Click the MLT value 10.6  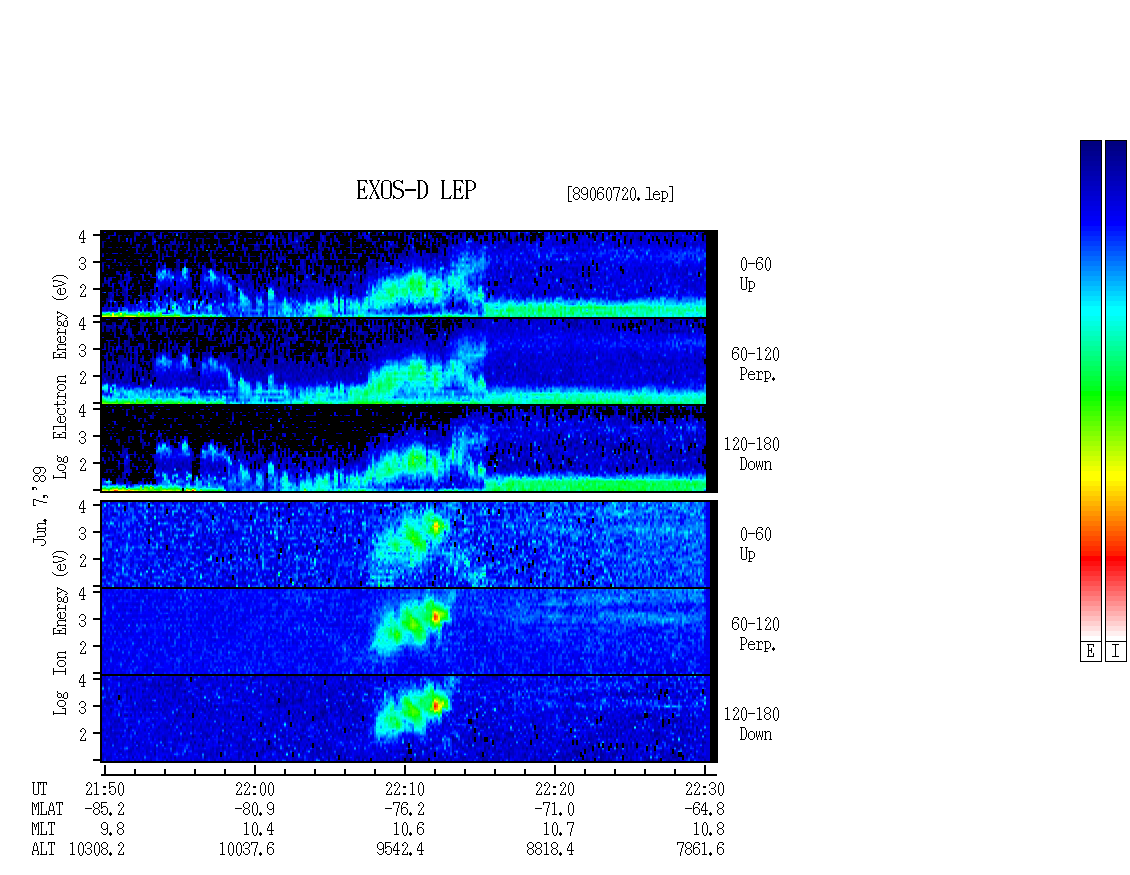point(409,830)
